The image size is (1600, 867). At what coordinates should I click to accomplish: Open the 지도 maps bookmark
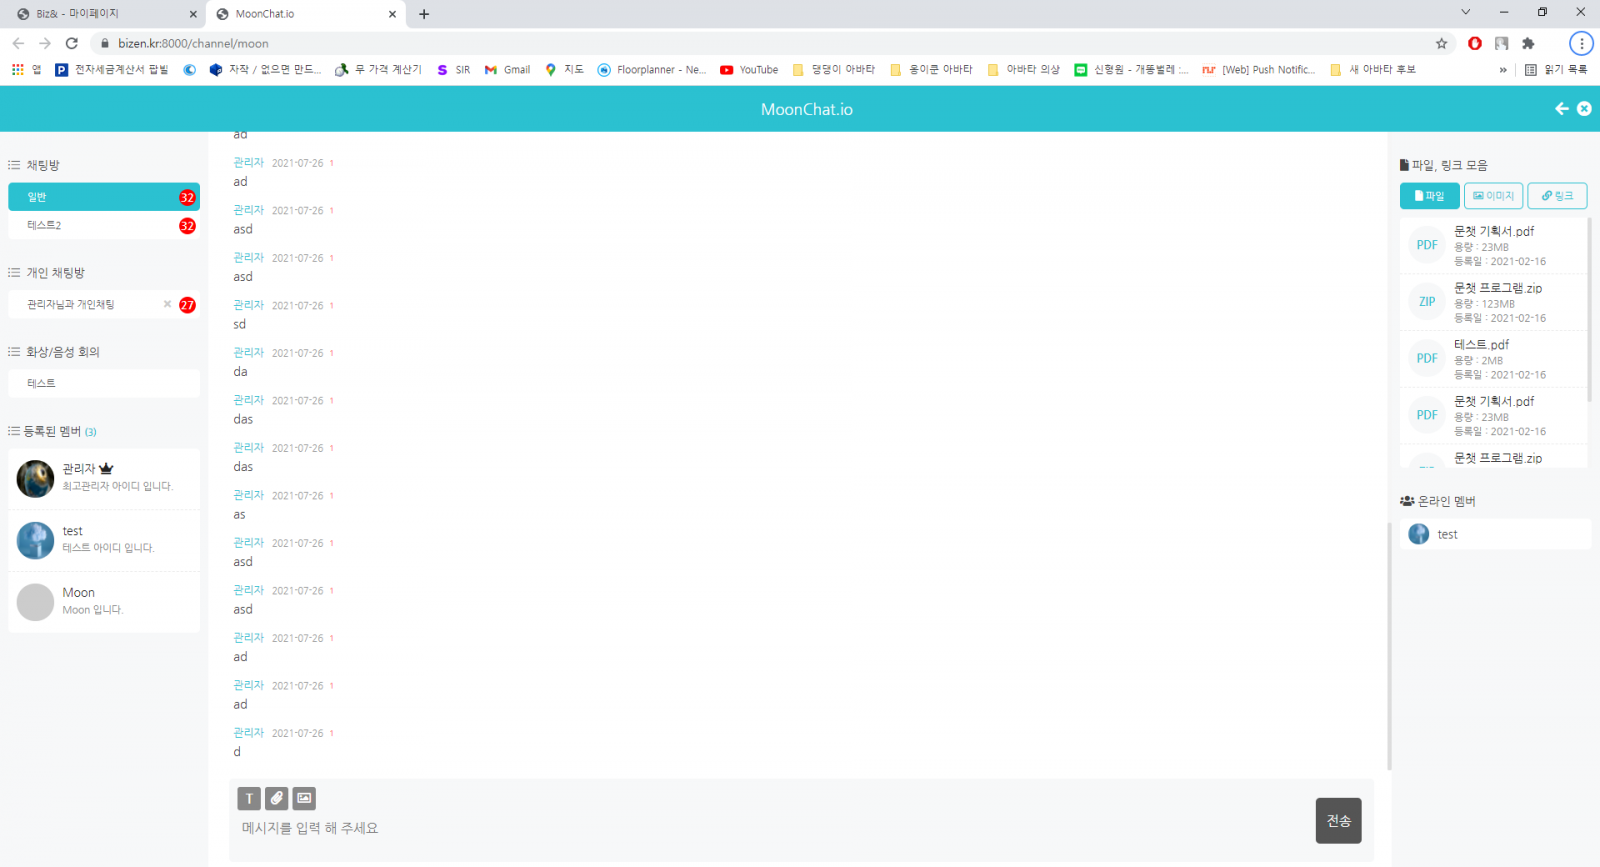(x=564, y=70)
